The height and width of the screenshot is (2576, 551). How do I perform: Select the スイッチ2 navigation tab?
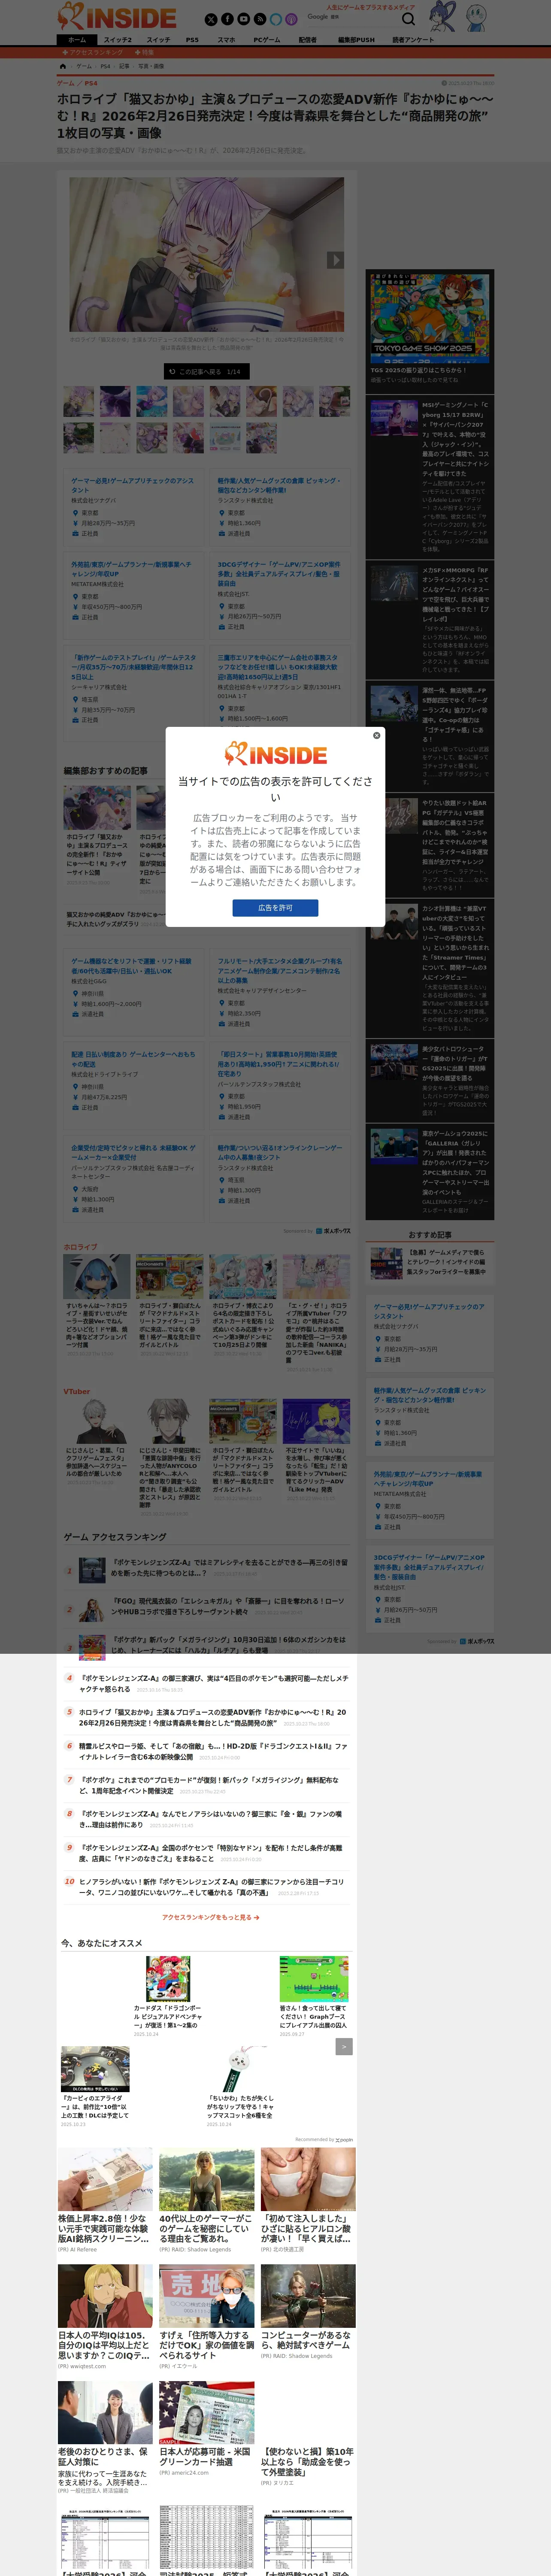point(118,40)
